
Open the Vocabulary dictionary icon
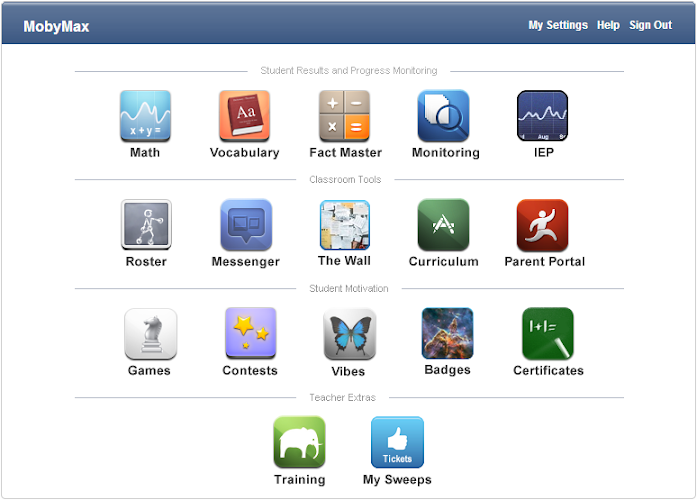coord(244,116)
